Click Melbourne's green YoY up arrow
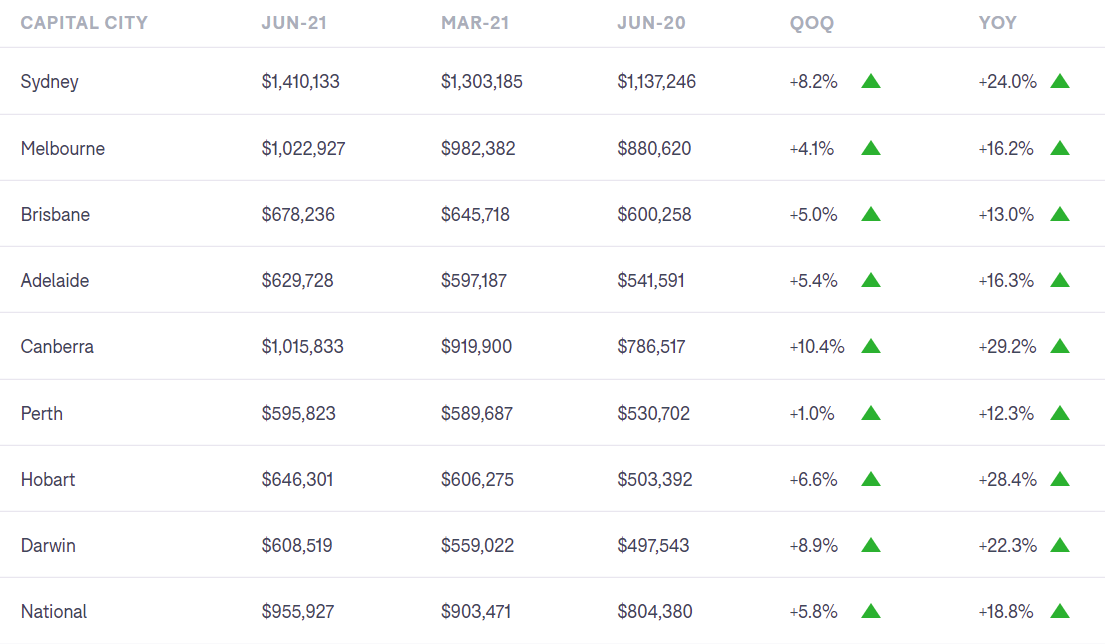This screenshot has width=1105, height=644. click(1060, 148)
